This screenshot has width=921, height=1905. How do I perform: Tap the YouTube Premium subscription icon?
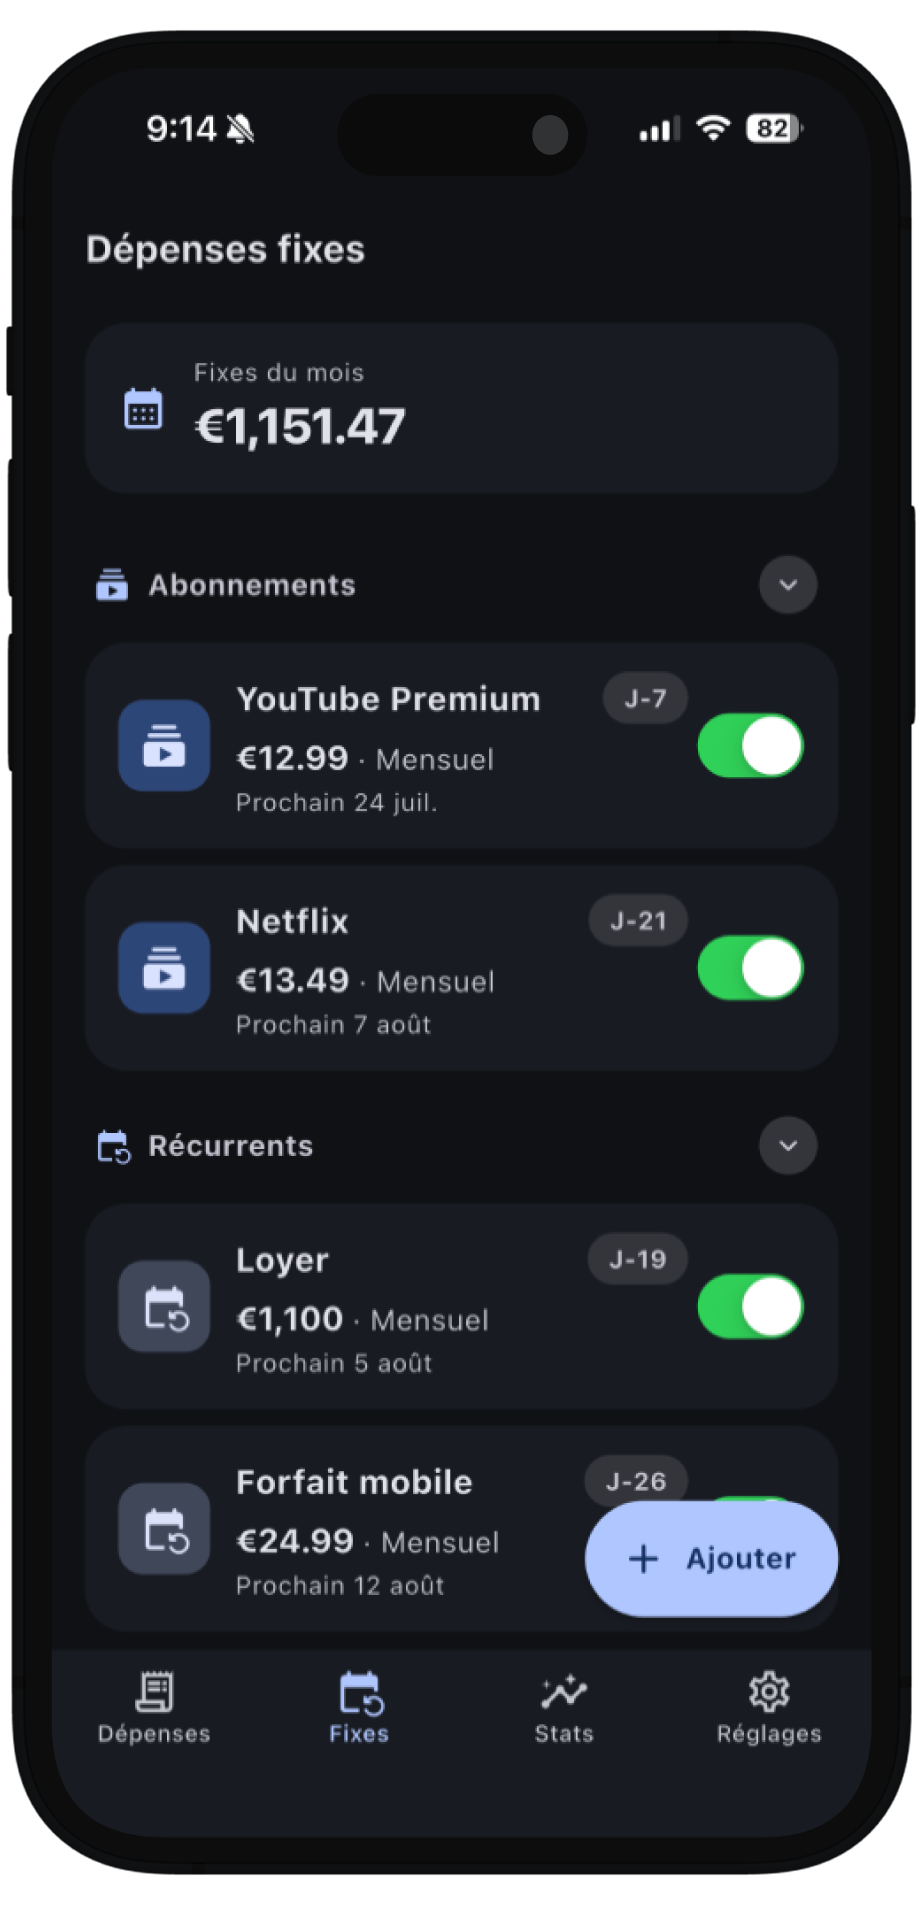tap(164, 746)
